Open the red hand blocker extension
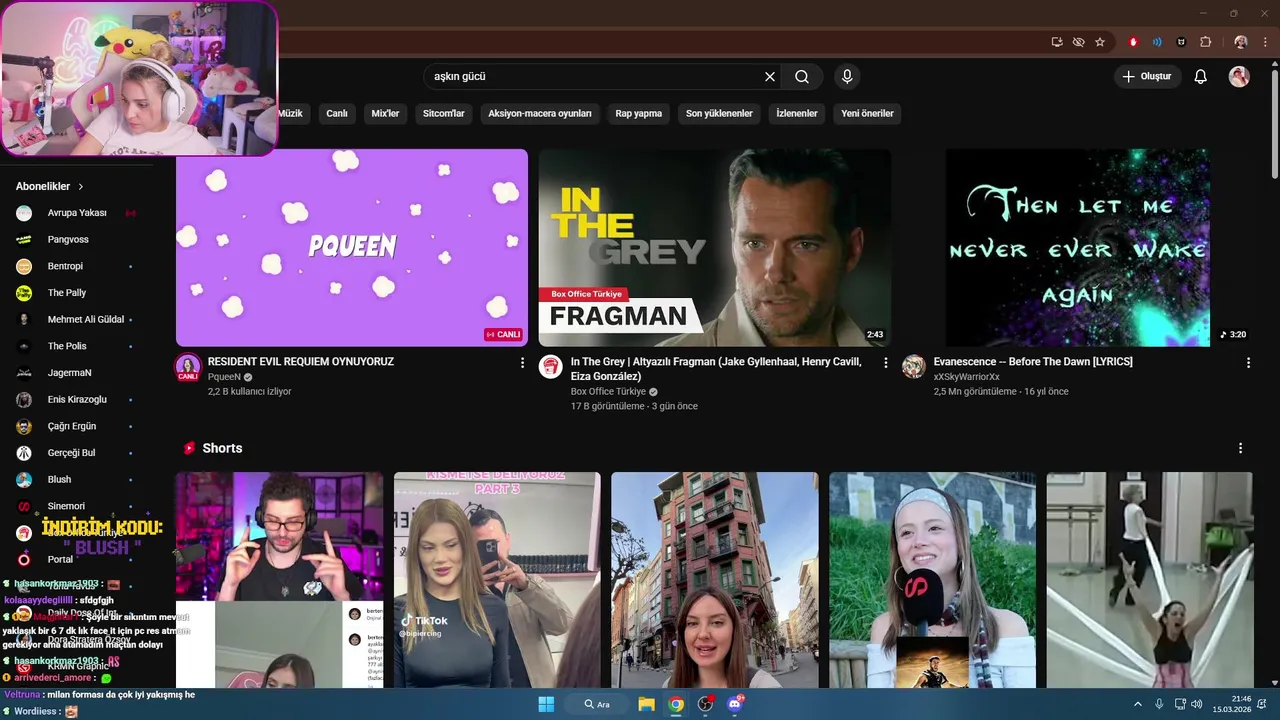This screenshot has width=1280, height=720. coord(1133,42)
